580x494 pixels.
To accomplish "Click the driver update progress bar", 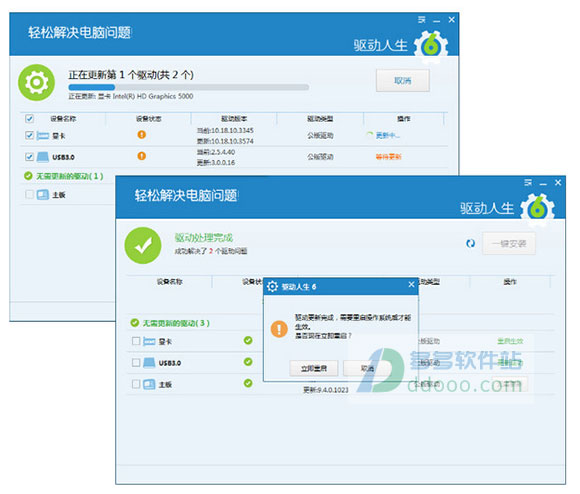I will (x=189, y=87).
